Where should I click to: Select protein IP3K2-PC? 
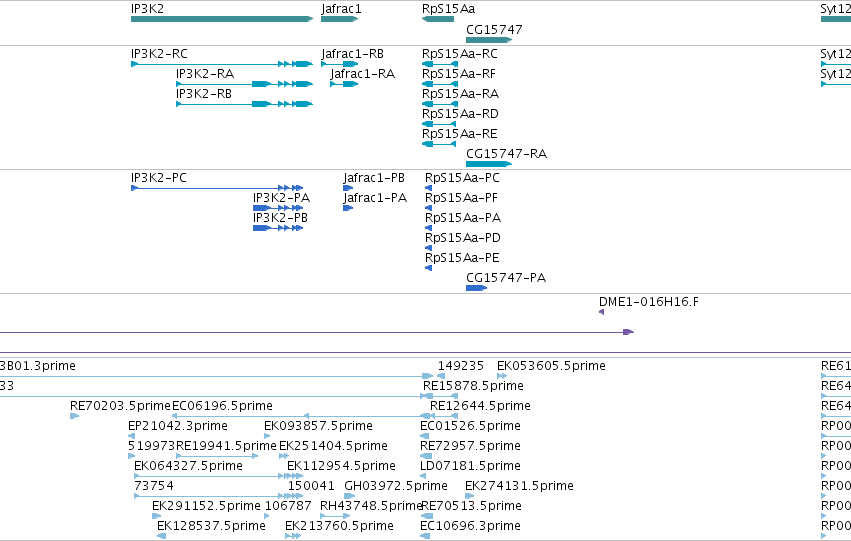pyautogui.click(x=217, y=188)
